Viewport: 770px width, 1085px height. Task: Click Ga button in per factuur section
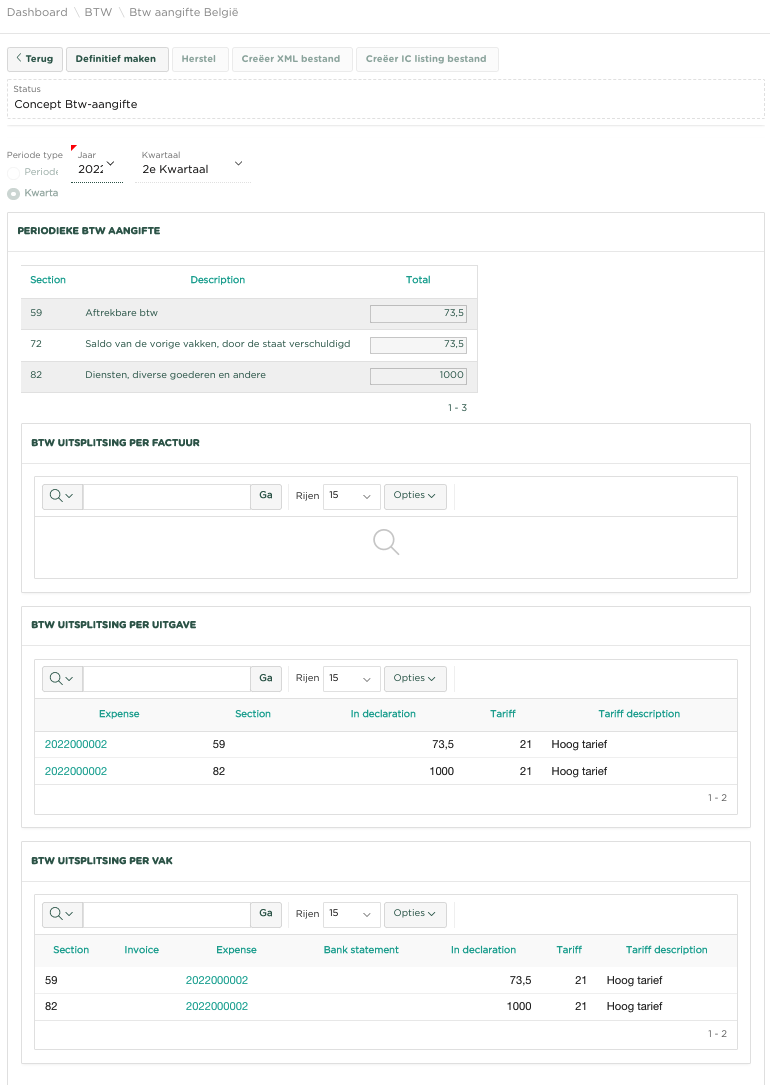[266, 496]
